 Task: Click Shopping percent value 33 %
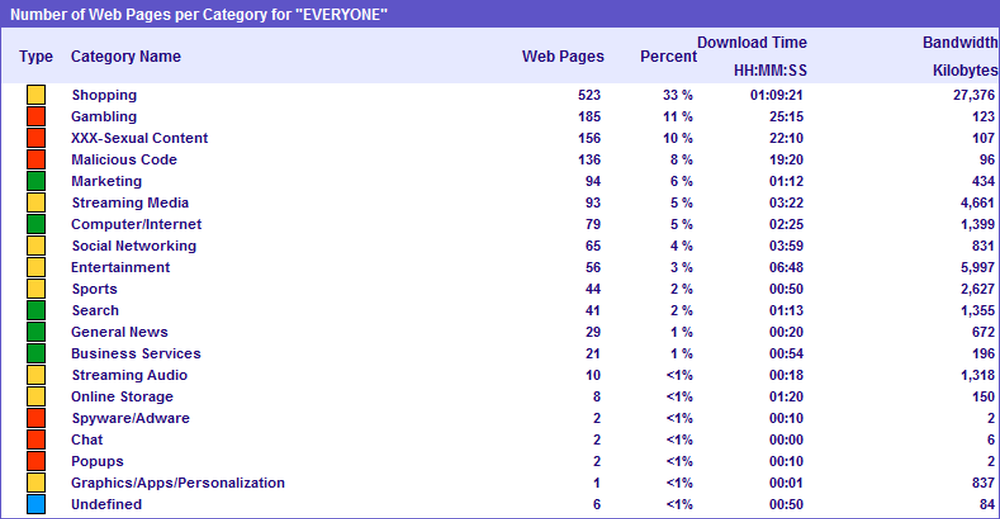click(678, 95)
